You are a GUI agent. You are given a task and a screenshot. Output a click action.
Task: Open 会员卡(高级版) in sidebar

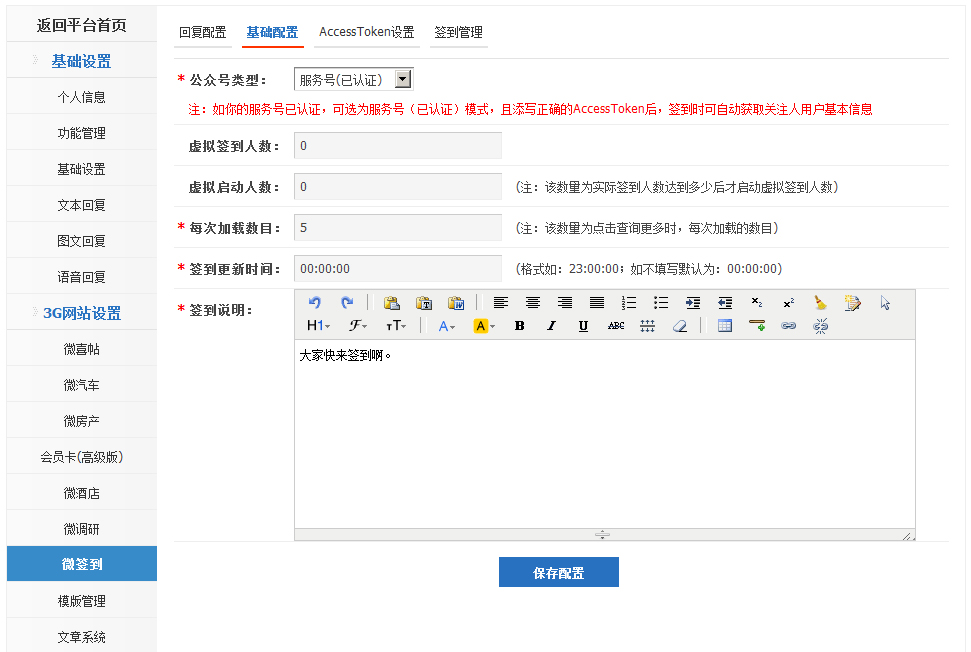pos(81,457)
